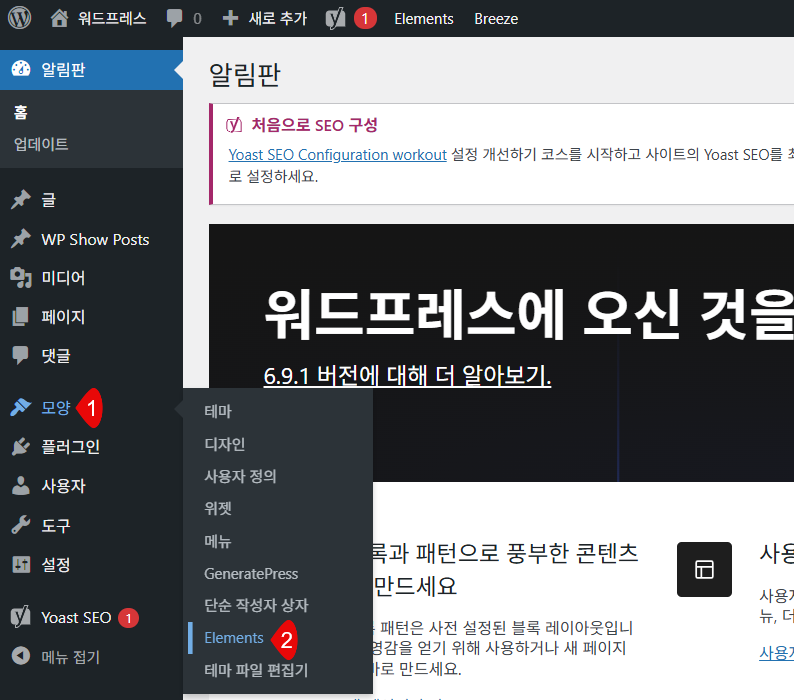Select 테마 in the 모양 flyout

click(218, 411)
